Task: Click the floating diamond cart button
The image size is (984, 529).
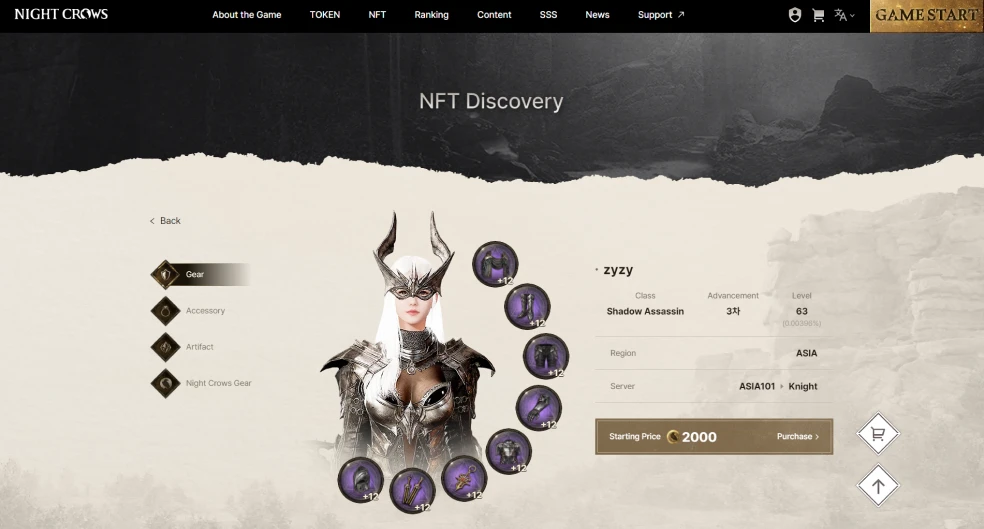Action: pos(878,434)
